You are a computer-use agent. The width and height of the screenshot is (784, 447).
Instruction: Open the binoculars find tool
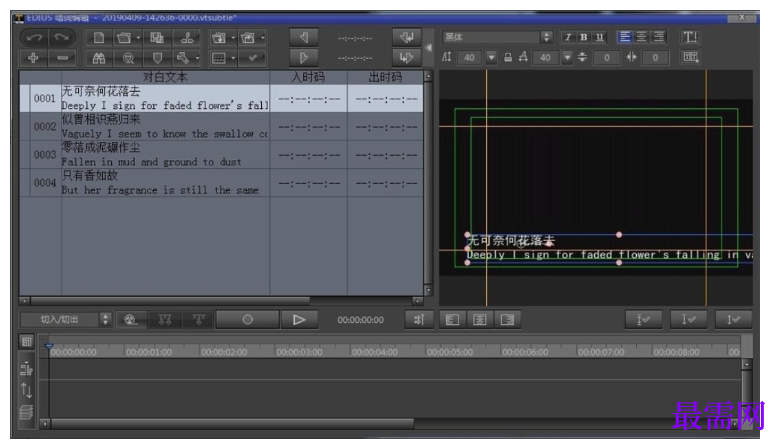tap(99, 58)
